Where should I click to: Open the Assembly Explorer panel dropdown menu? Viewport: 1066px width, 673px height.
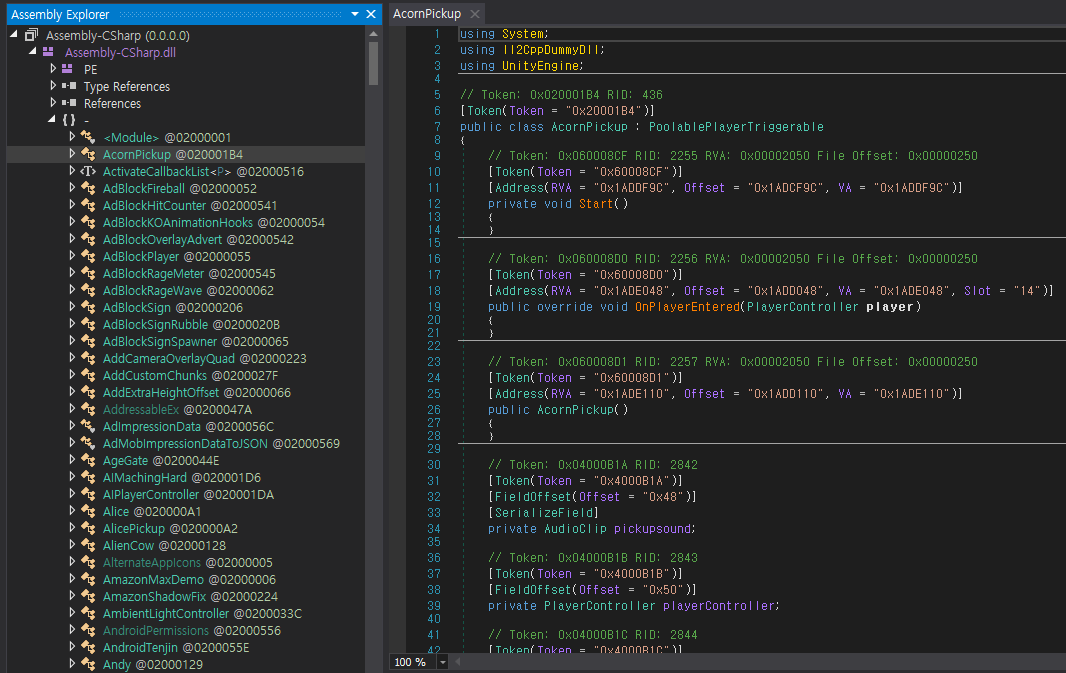(357, 13)
